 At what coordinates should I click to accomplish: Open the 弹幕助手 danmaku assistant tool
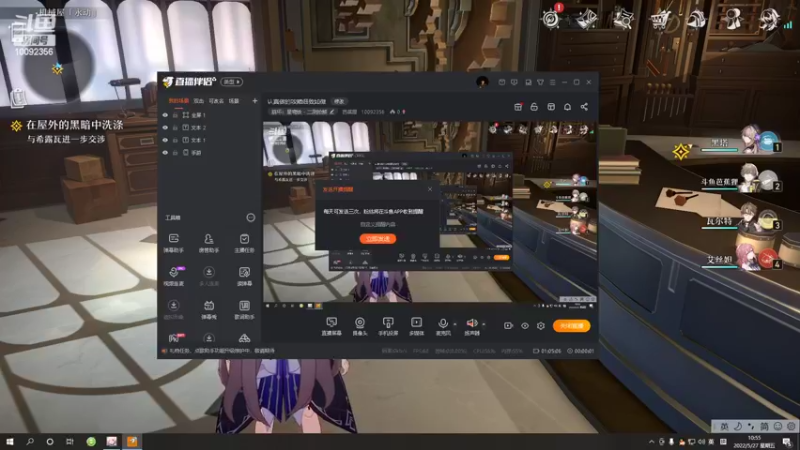(173, 243)
